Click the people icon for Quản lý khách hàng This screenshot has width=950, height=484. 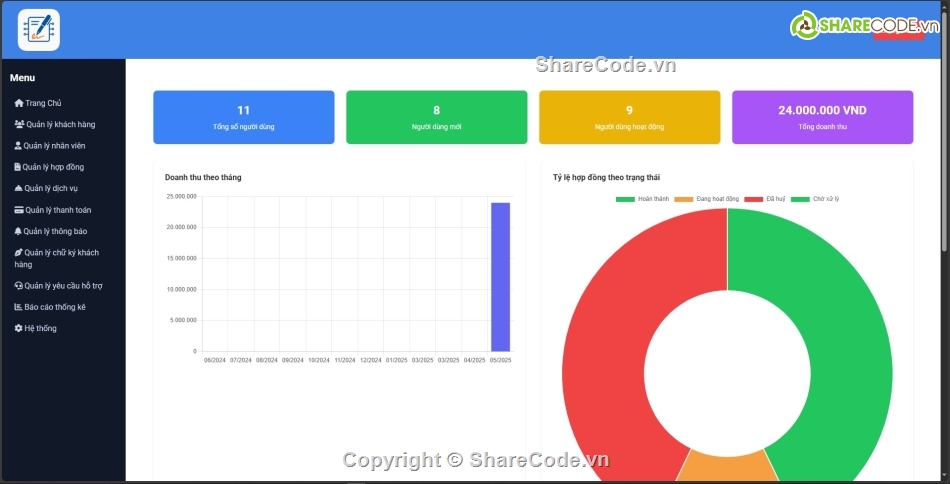pyautogui.click(x=19, y=124)
